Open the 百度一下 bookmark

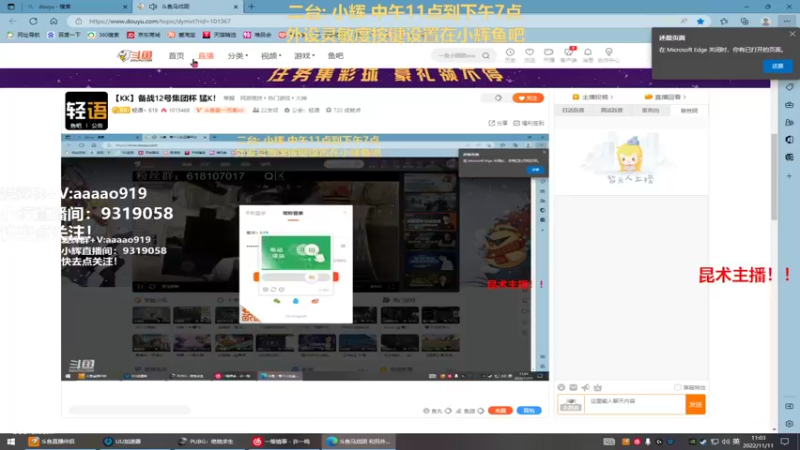coord(64,35)
